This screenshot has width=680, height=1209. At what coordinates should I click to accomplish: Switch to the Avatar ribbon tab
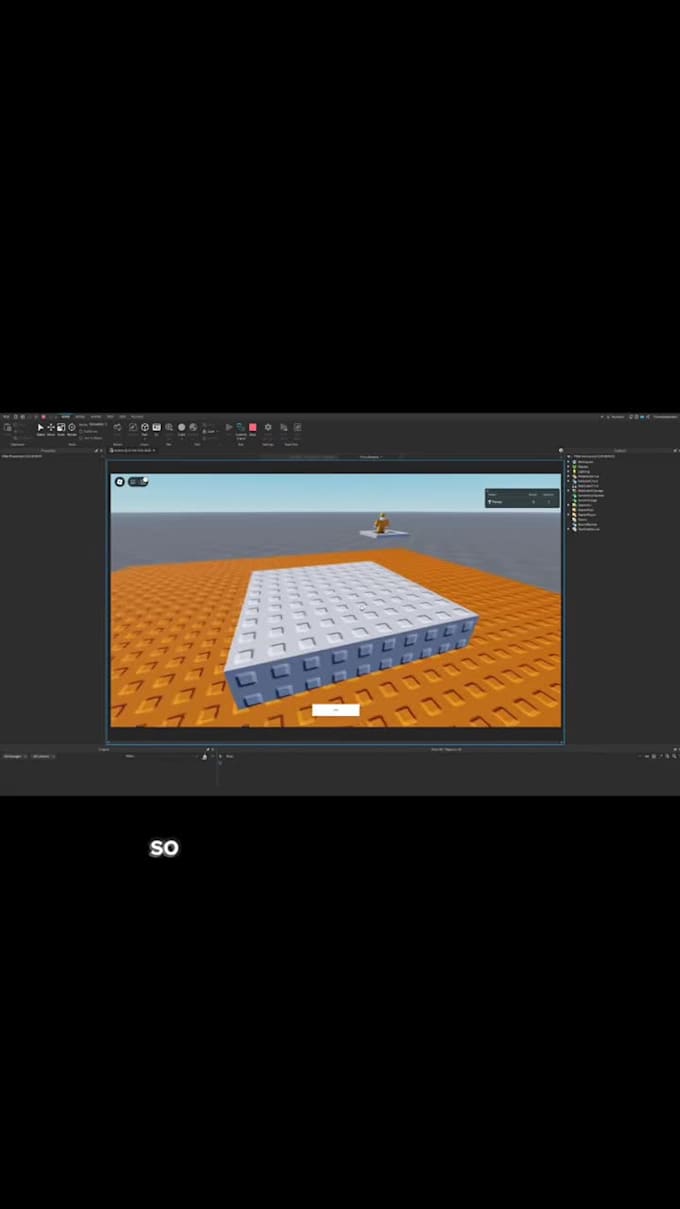coord(96,416)
